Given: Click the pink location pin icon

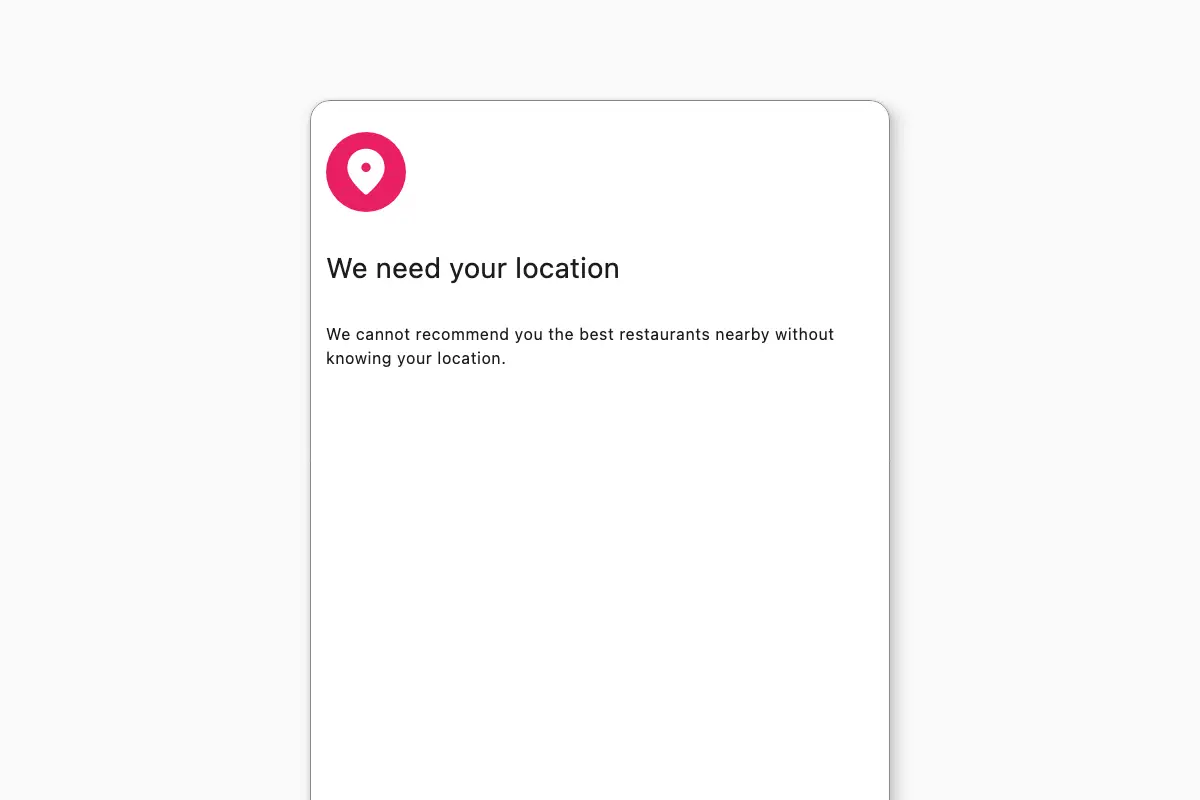Looking at the screenshot, I should 366,172.
